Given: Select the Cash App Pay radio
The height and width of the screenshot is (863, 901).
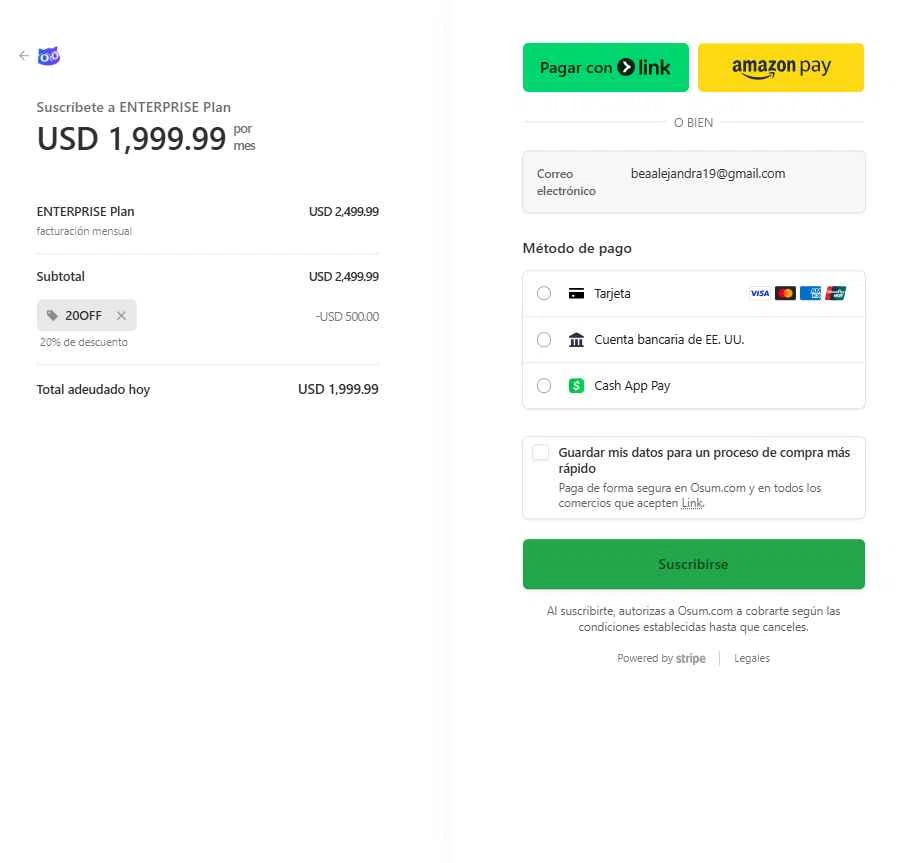Looking at the screenshot, I should tap(544, 386).
